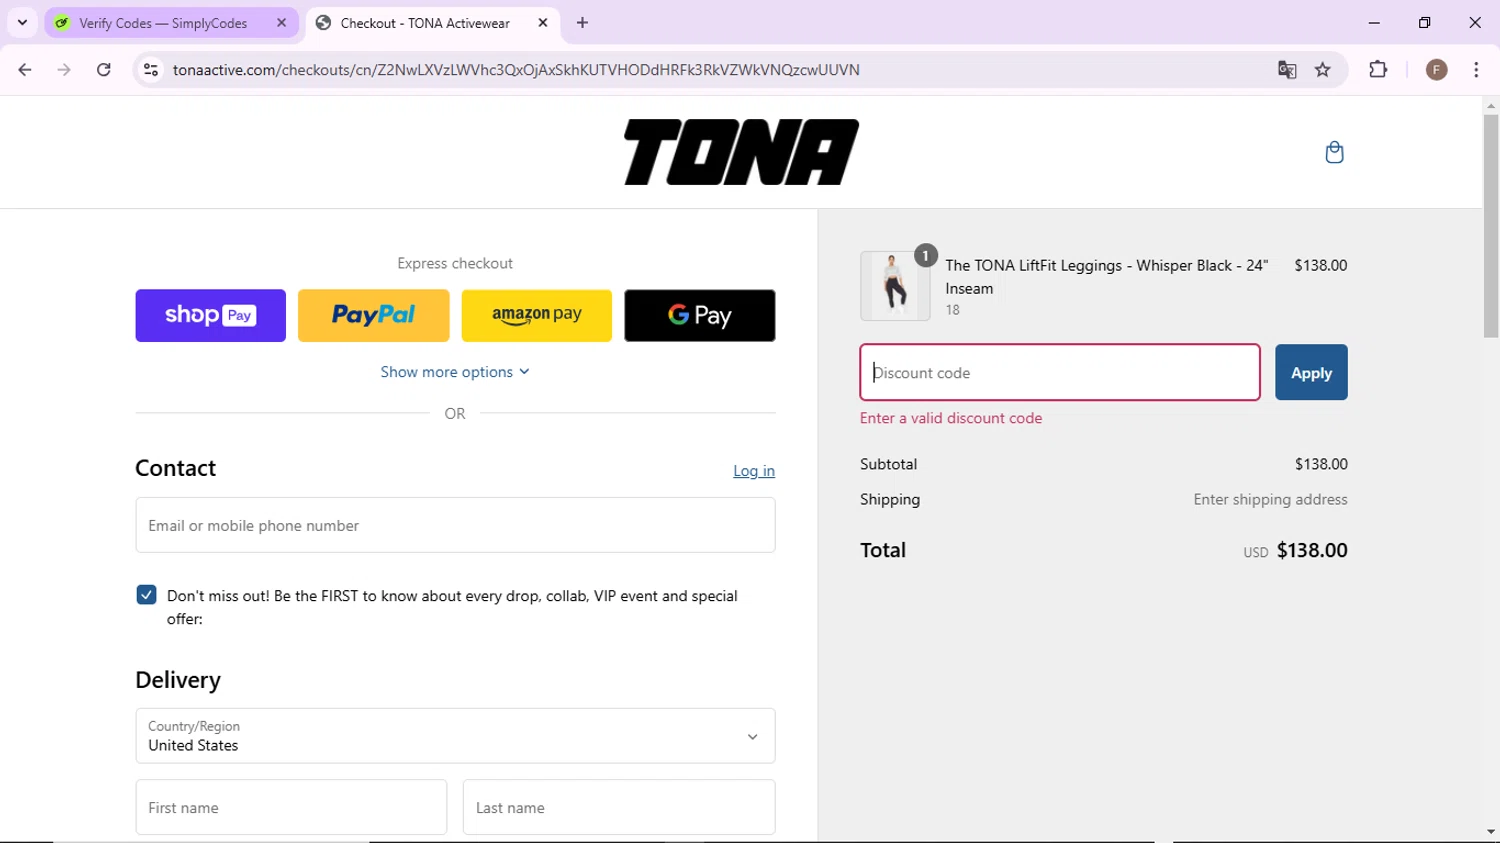Open the Country/Region dropdown

(x=455, y=736)
